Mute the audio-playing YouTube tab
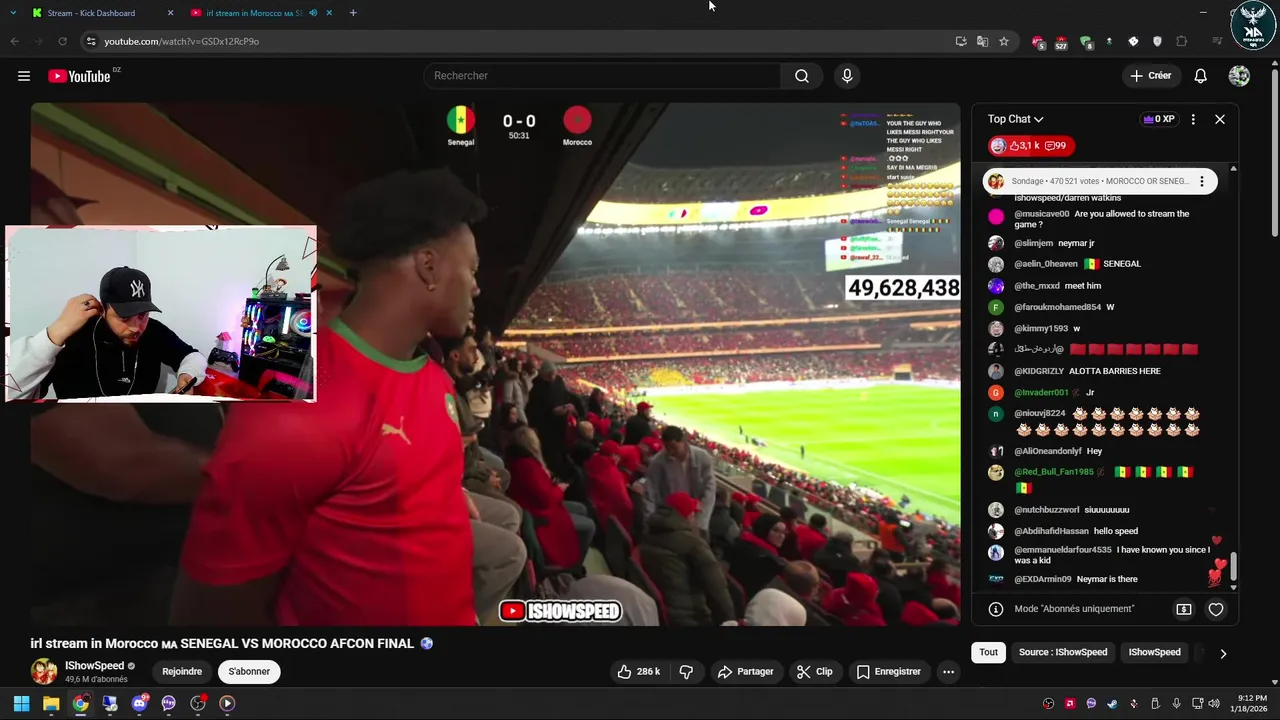 pyautogui.click(x=314, y=13)
